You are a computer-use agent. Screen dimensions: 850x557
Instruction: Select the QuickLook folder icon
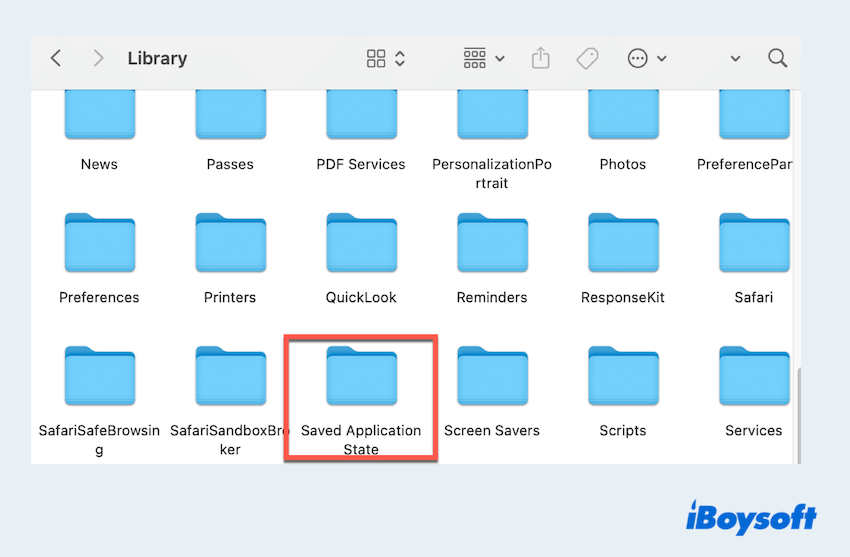coord(361,244)
